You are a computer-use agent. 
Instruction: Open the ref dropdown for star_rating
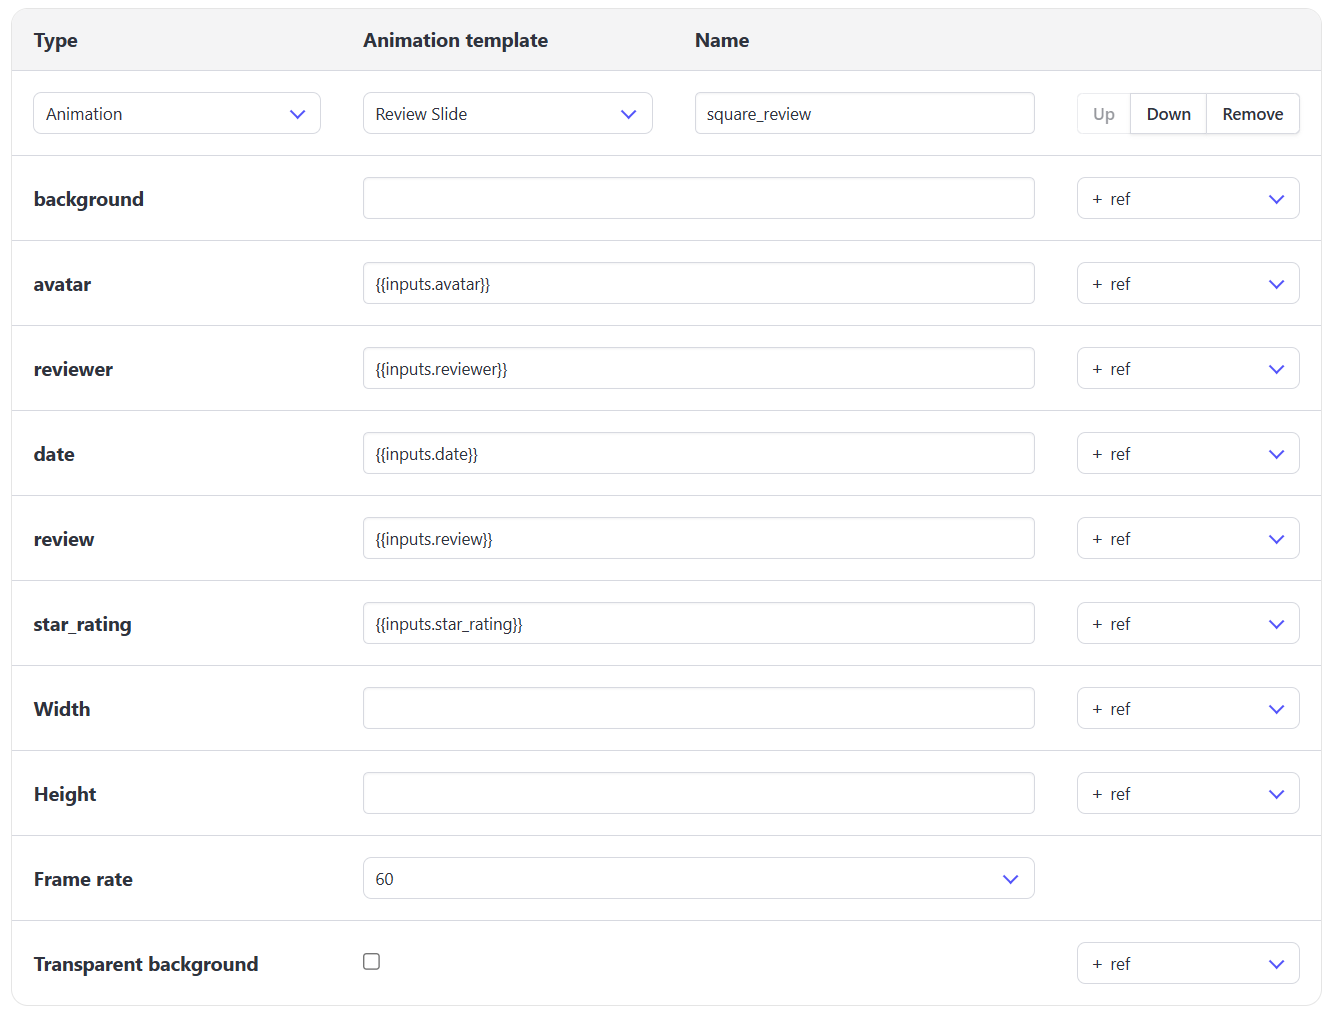click(x=1188, y=623)
